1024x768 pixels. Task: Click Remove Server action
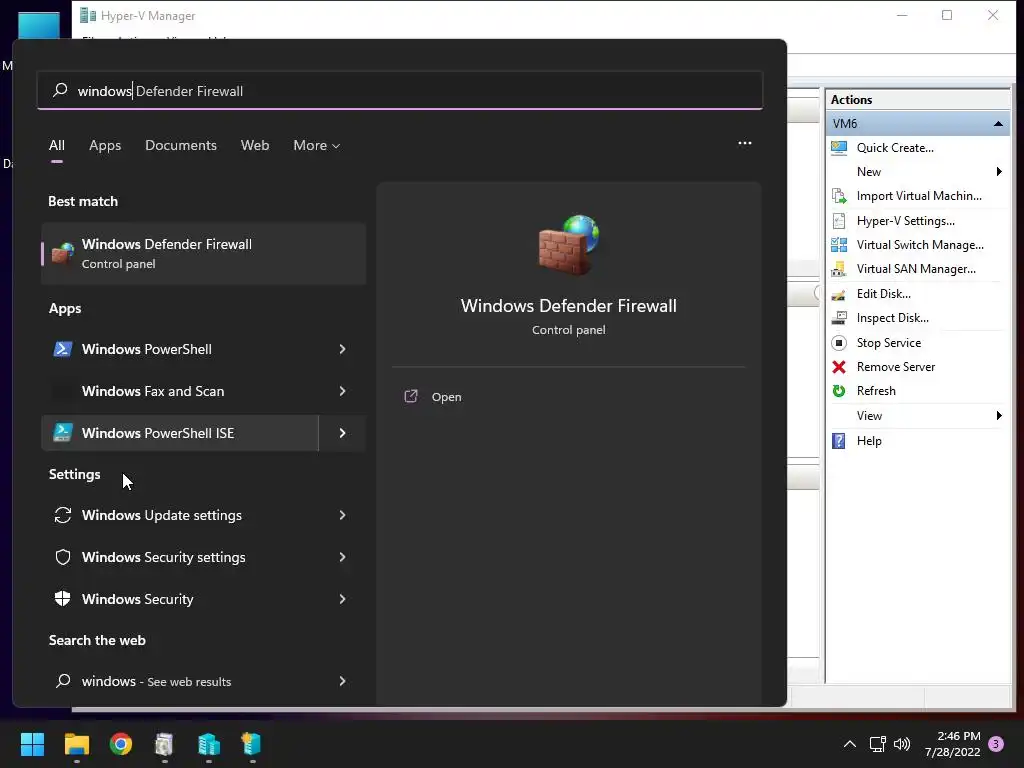pos(895,367)
